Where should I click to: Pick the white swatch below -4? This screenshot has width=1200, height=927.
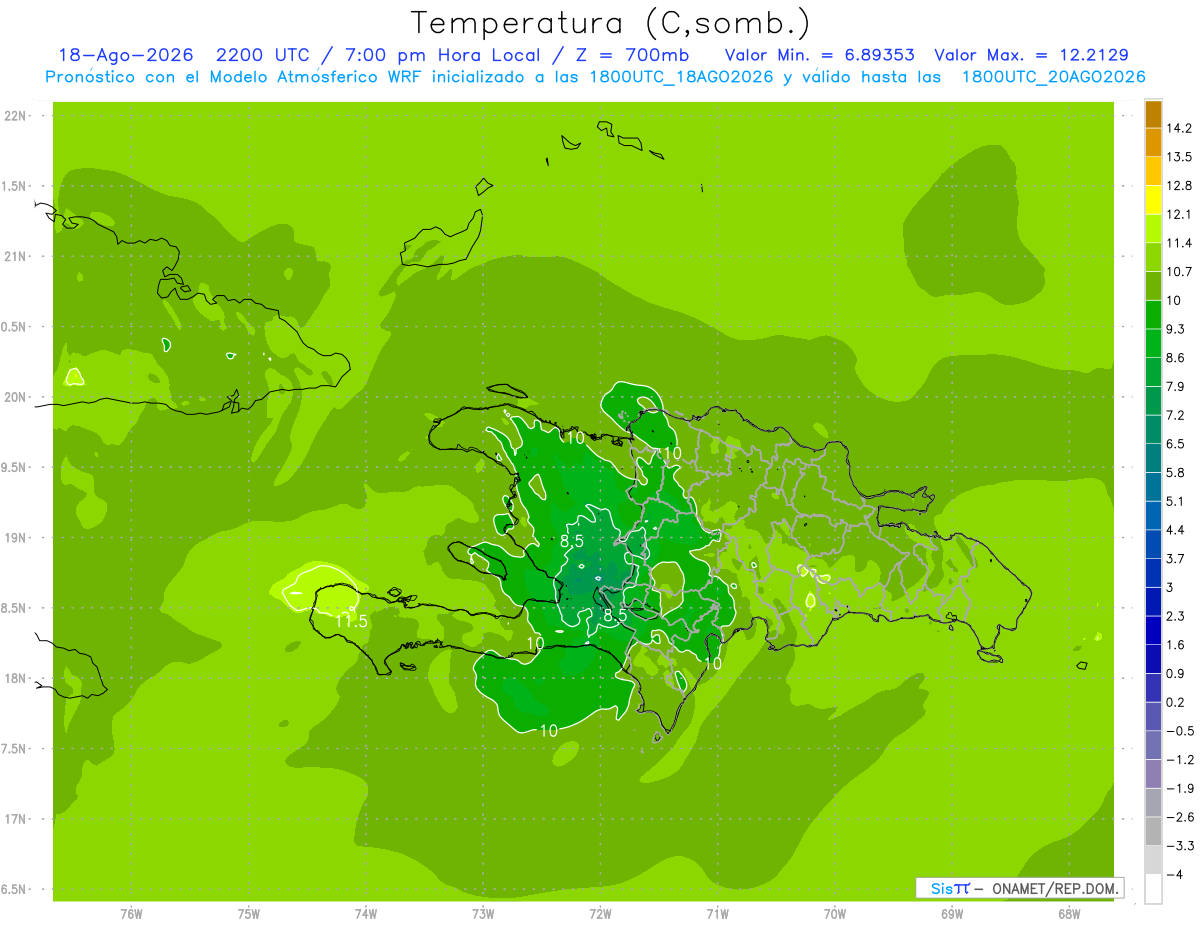[x=1153, y=890]
